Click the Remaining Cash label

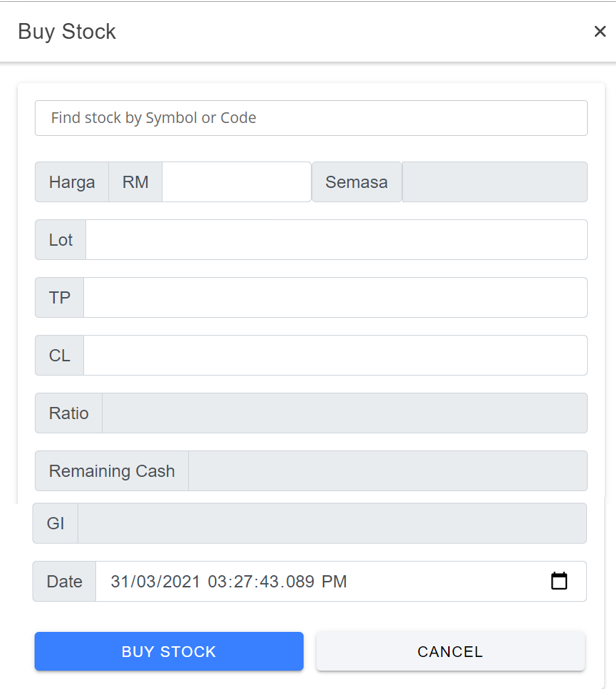click(112, 471)
